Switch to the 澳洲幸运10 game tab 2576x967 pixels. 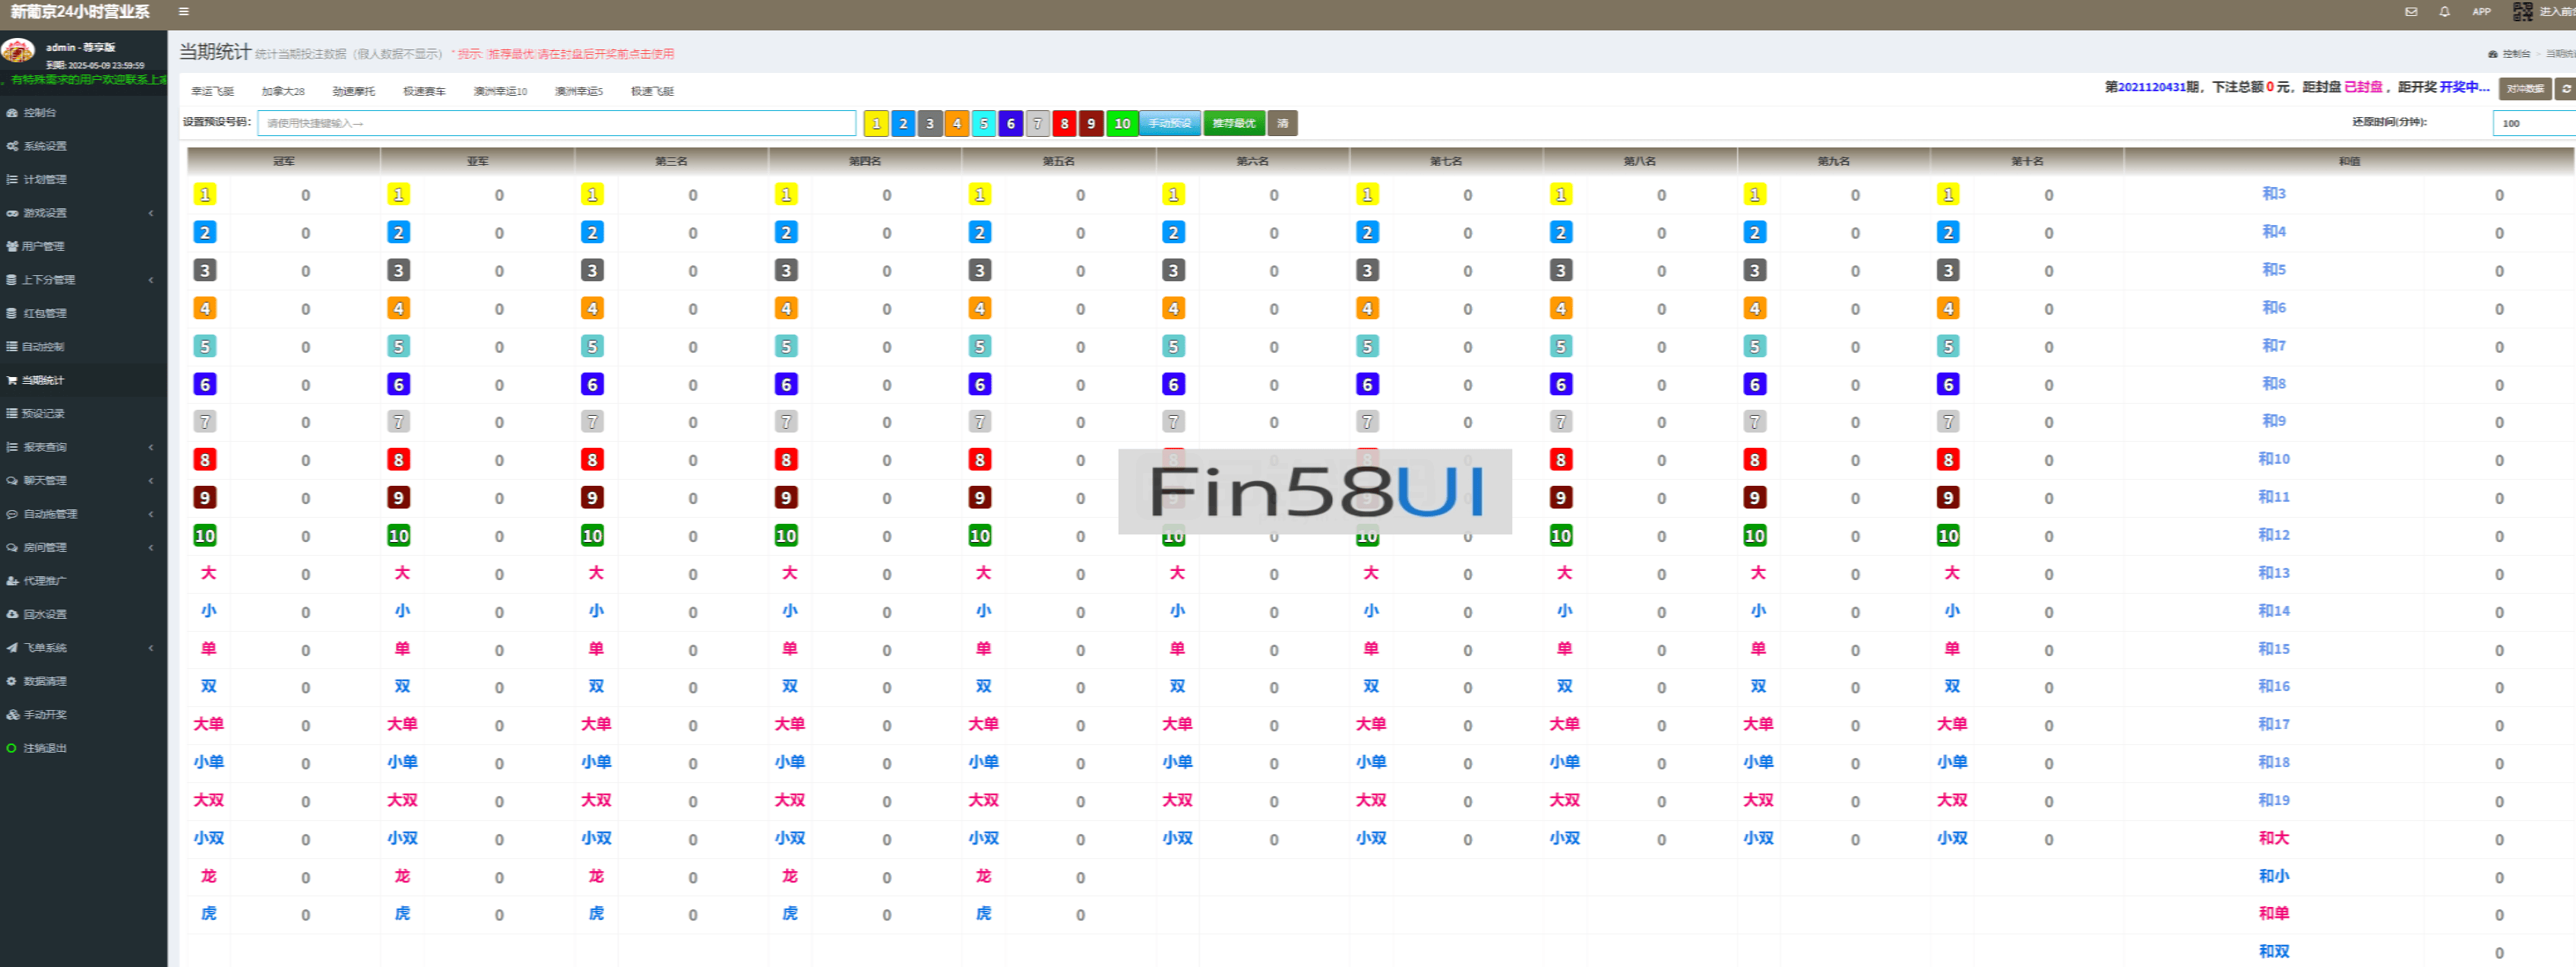(500, 91)
